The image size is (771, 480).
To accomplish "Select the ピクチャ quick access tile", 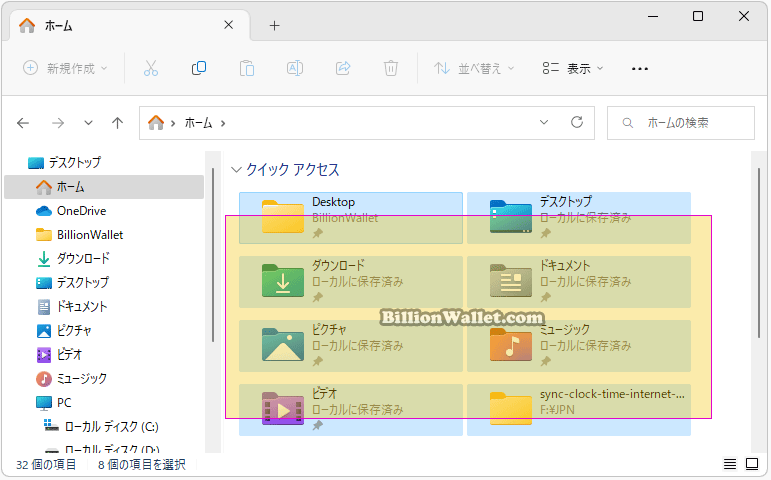I will pyautogui.click(x=351, y=346).
